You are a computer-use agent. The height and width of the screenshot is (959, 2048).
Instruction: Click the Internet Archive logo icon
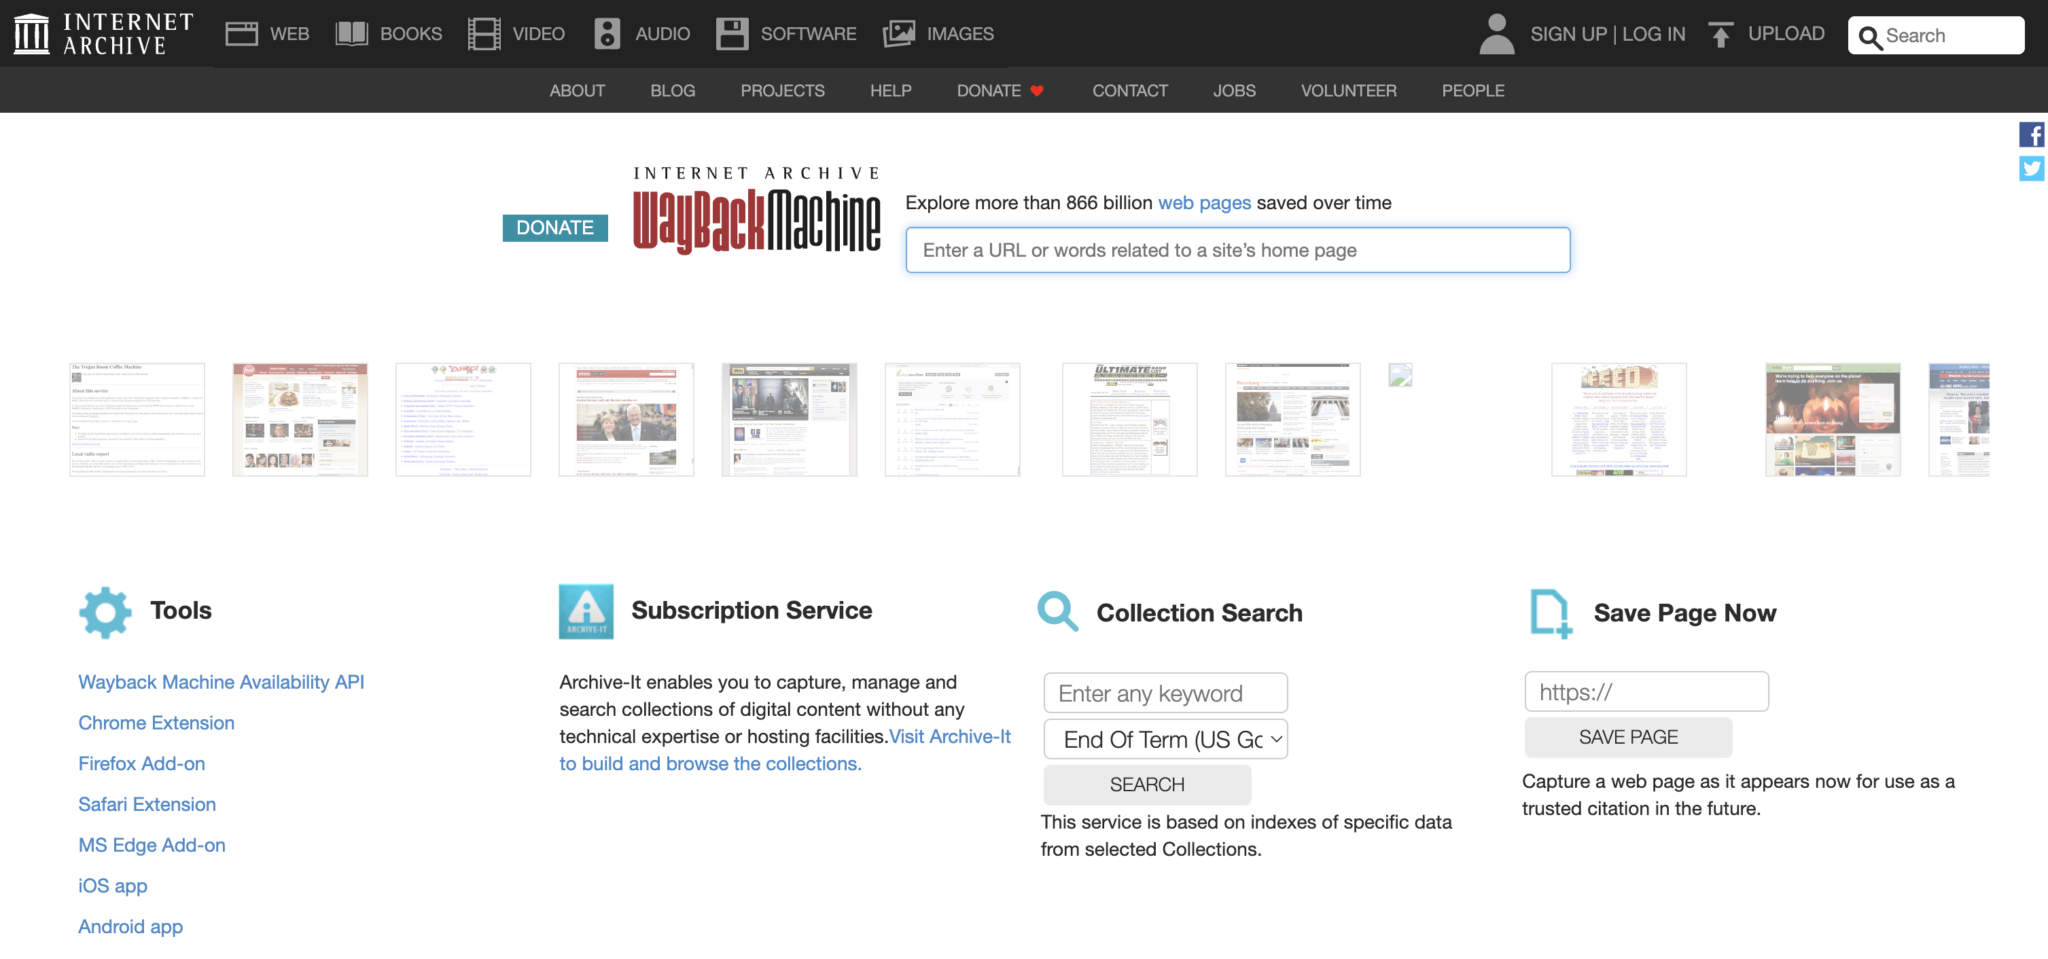pos(31,34)
